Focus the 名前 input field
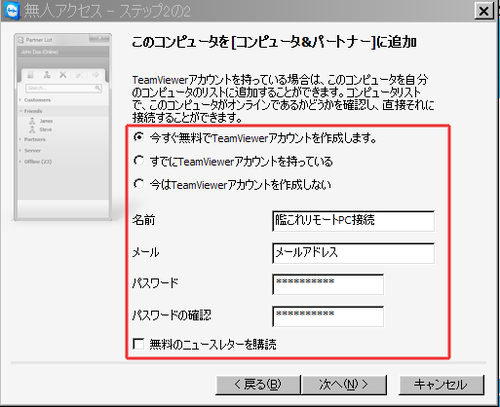 coord(353,221)
